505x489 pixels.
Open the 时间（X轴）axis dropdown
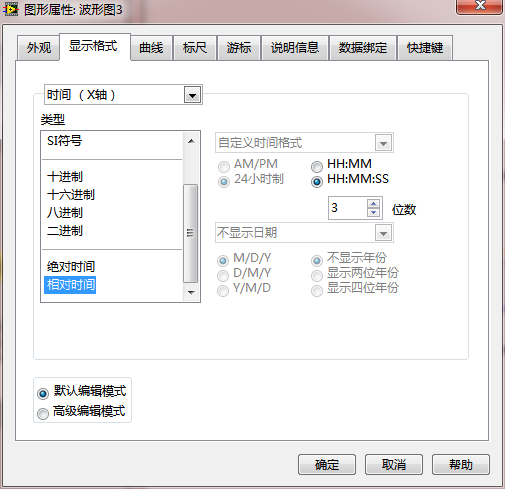point(192,95)
